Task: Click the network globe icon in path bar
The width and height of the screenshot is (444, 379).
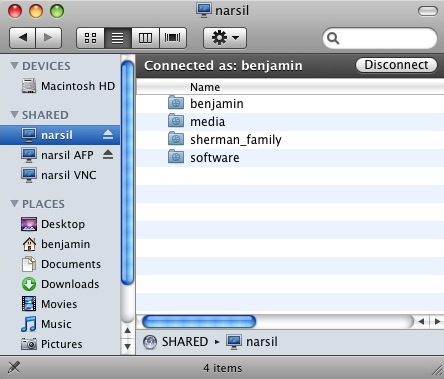Action: click(150, 342)
